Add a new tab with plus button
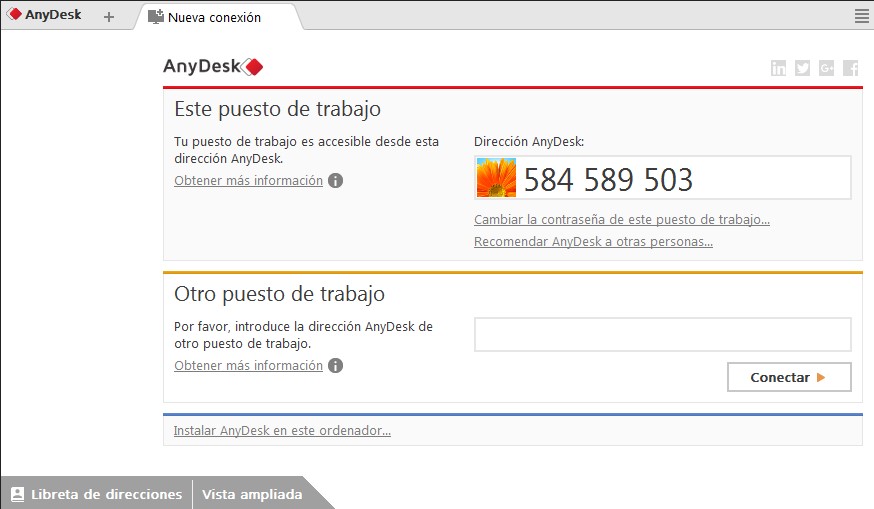 109,17
